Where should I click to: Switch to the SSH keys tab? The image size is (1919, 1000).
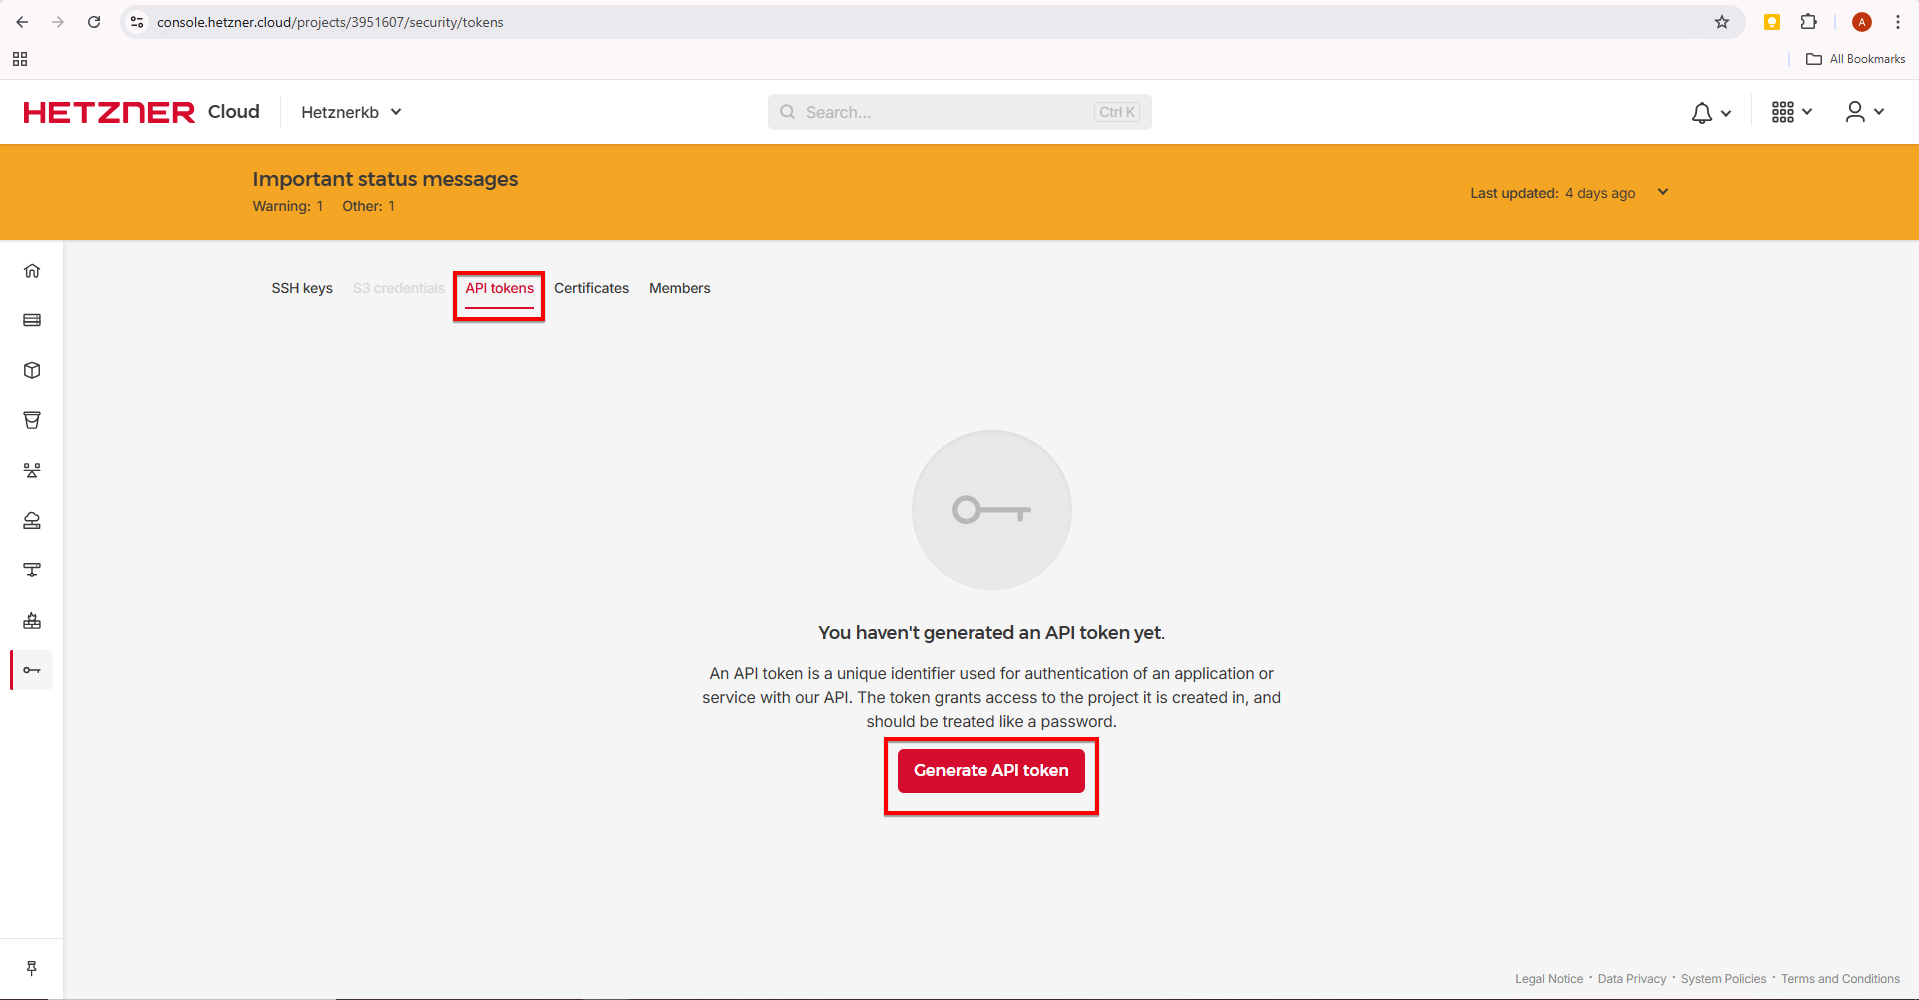click(x=302, y=288)
